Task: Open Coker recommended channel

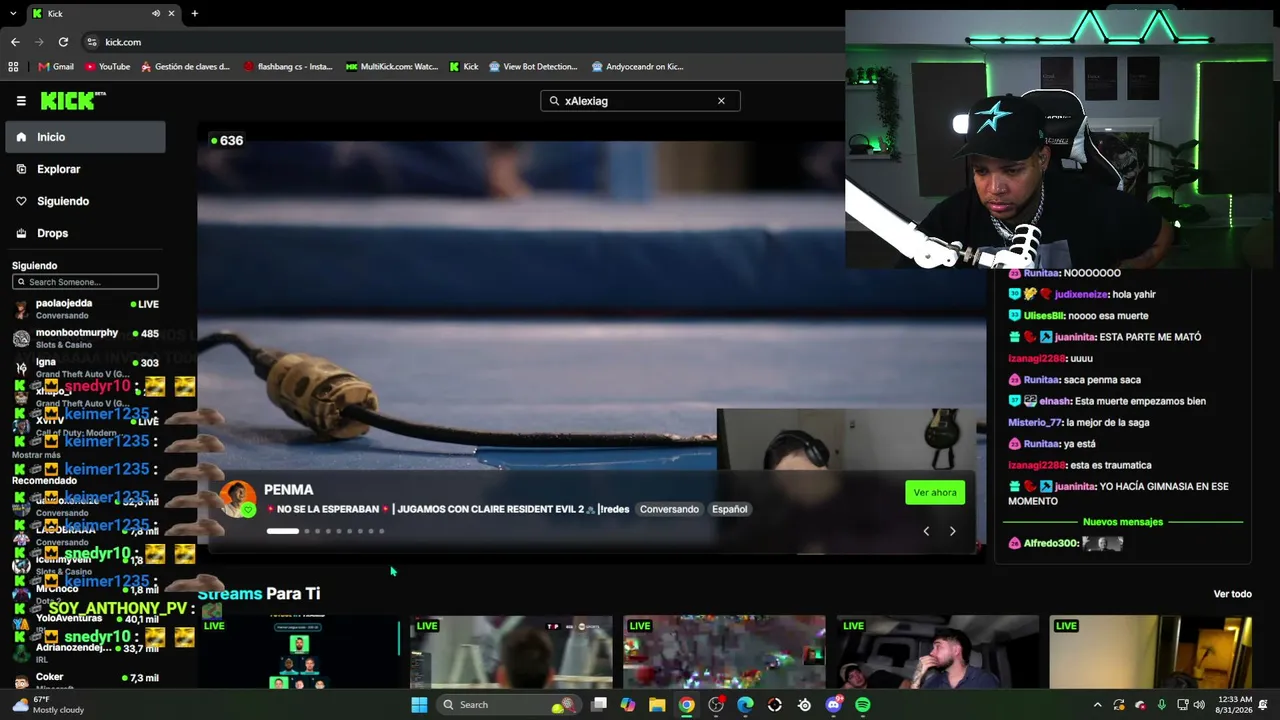Action: point(85,681)
